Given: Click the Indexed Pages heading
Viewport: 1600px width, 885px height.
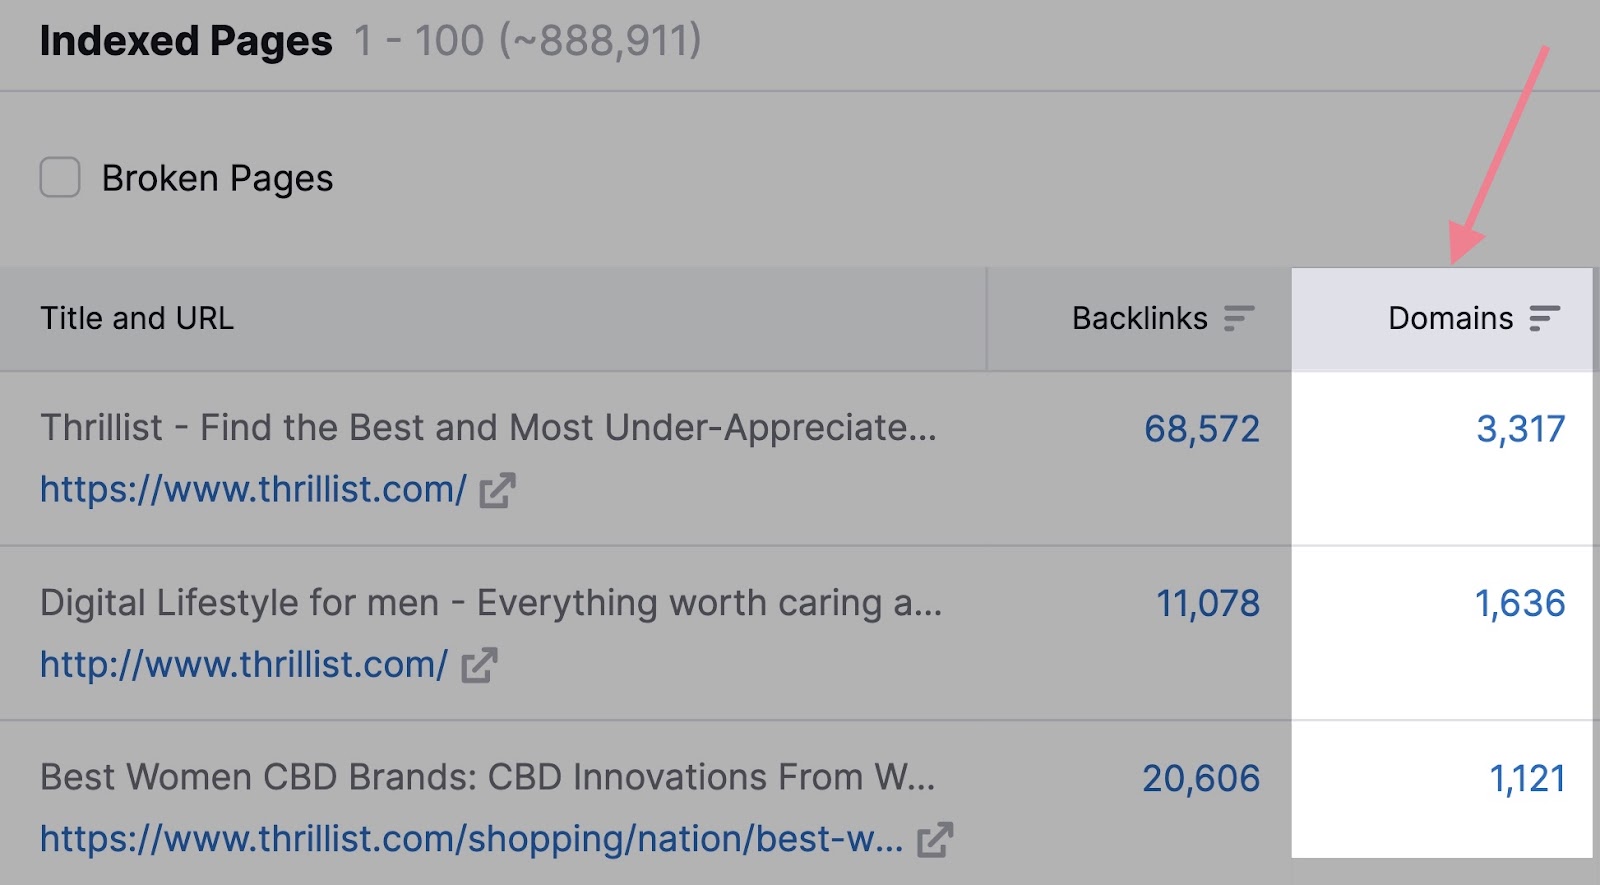Looking at the screenshot, I should click(185, 41).
